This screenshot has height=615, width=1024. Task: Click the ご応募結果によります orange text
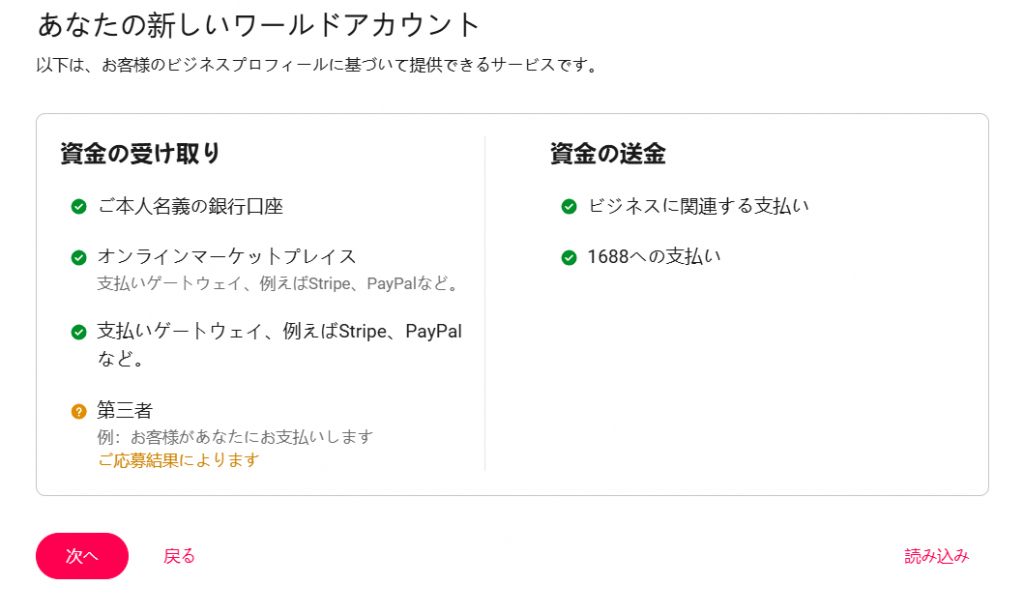point(178,460)
